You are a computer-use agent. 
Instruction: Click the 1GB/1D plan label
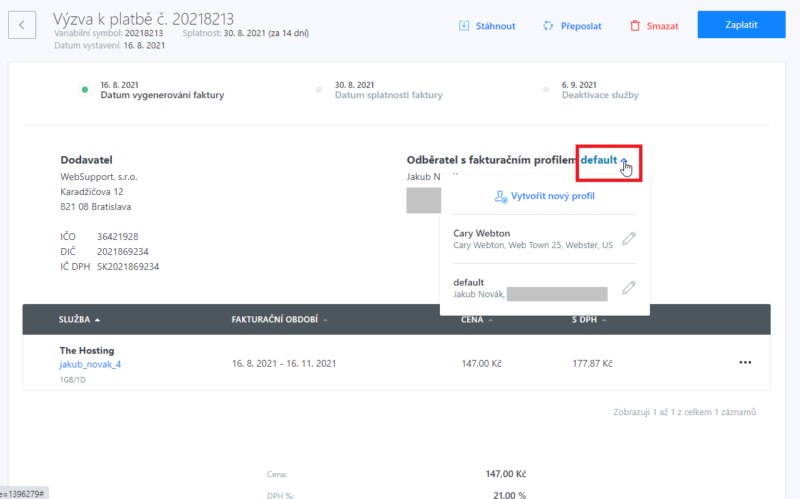(x=72, y=380)
